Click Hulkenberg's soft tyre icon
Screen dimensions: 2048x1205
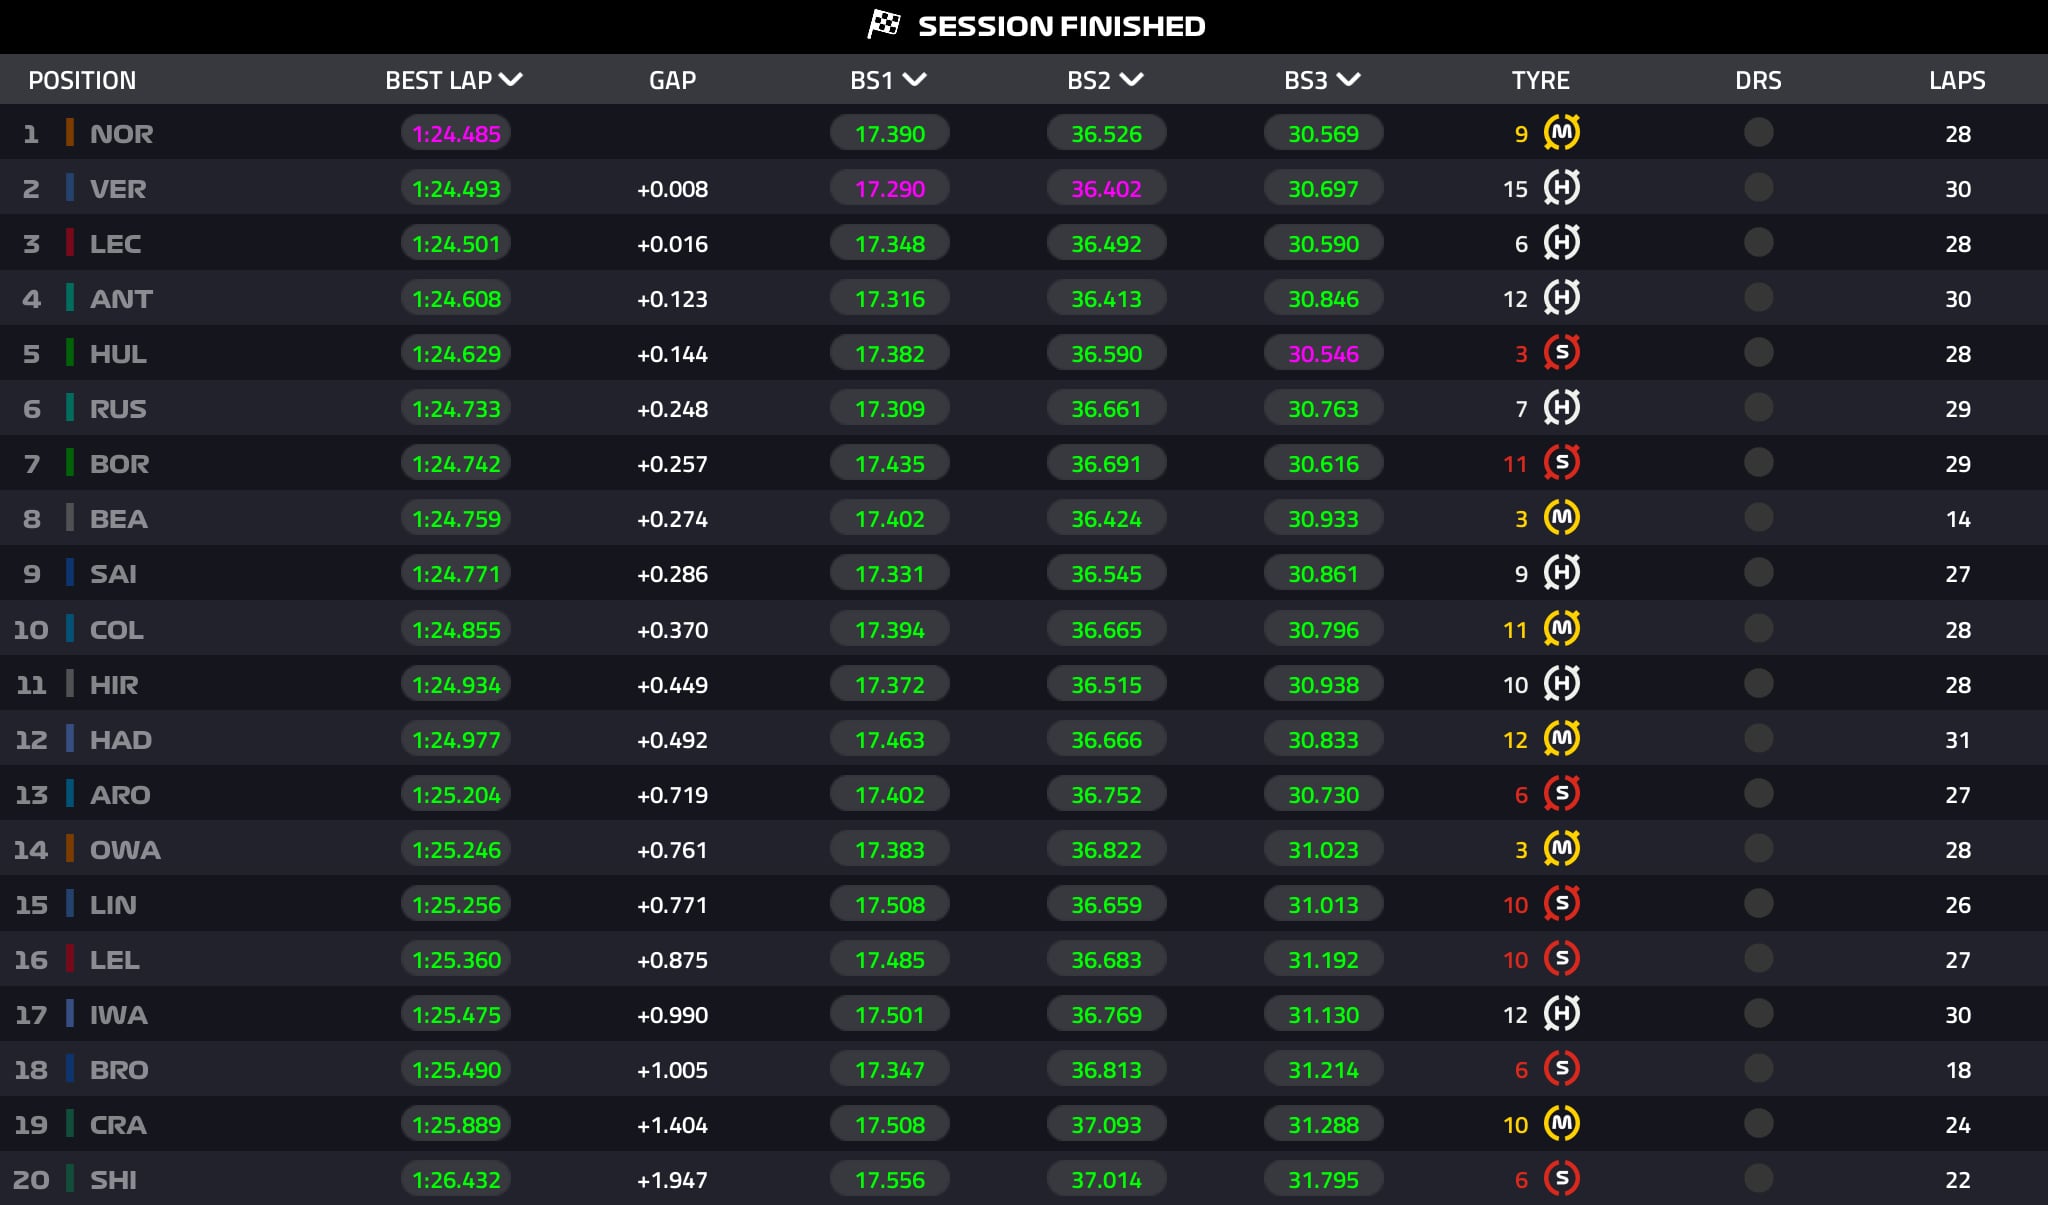pyautogui.click(x=1561, y=353)
